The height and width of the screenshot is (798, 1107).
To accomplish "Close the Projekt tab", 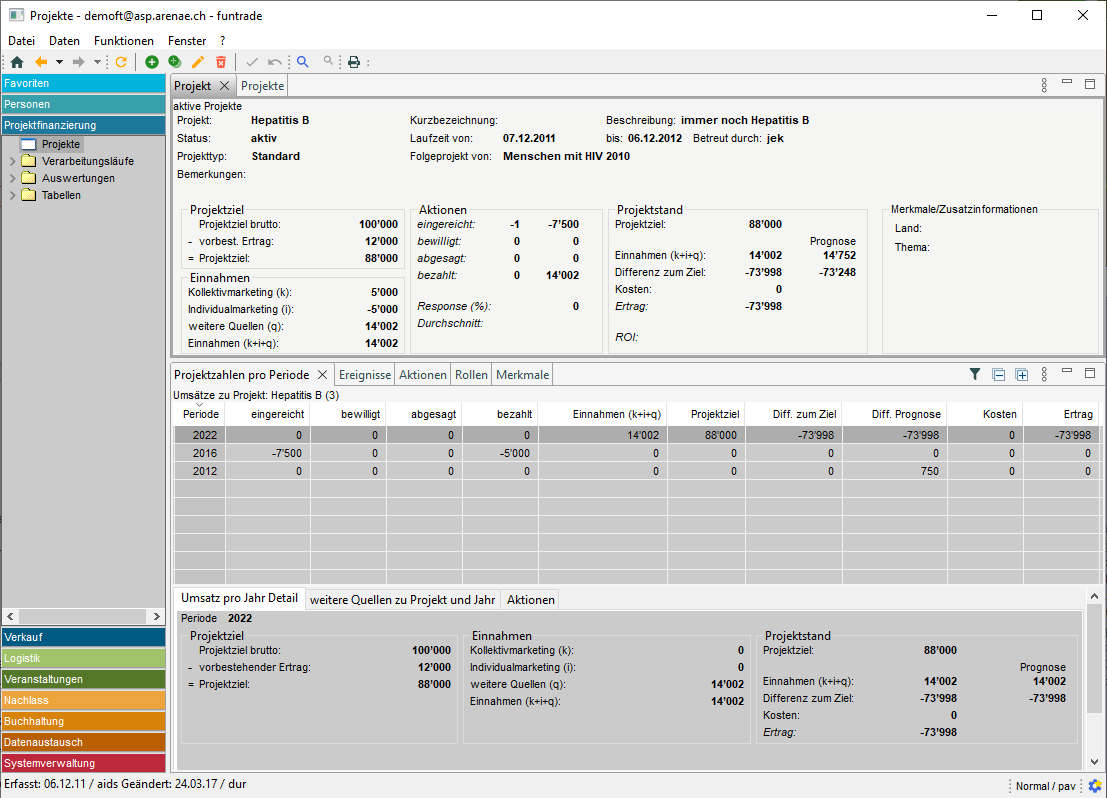I will (225, 86).
